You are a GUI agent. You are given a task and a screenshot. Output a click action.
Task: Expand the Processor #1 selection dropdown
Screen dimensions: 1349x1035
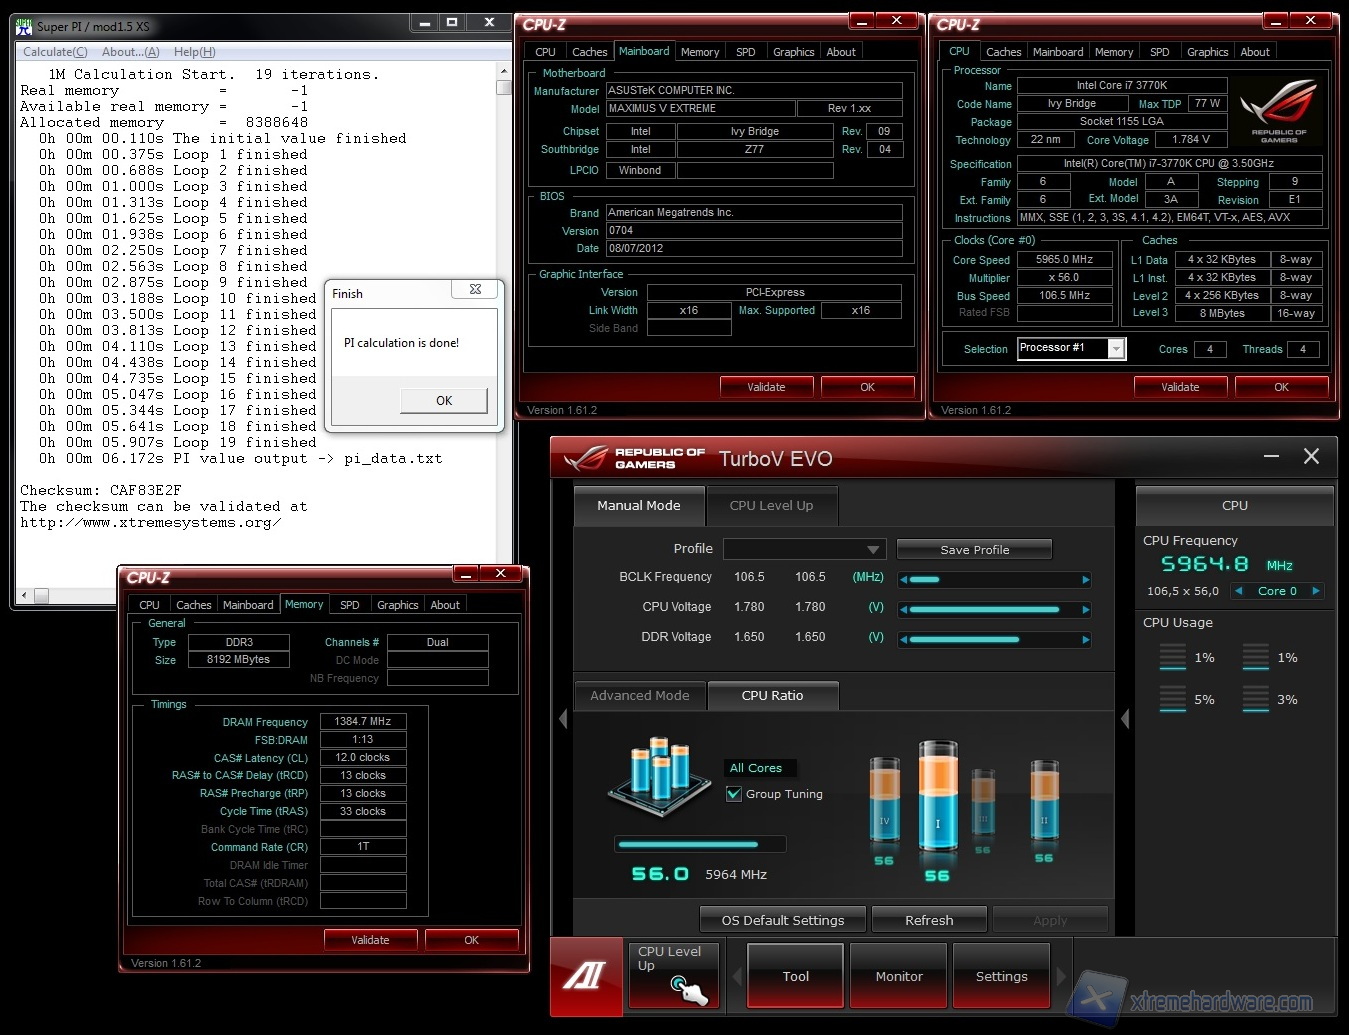tap(1116, 348)
